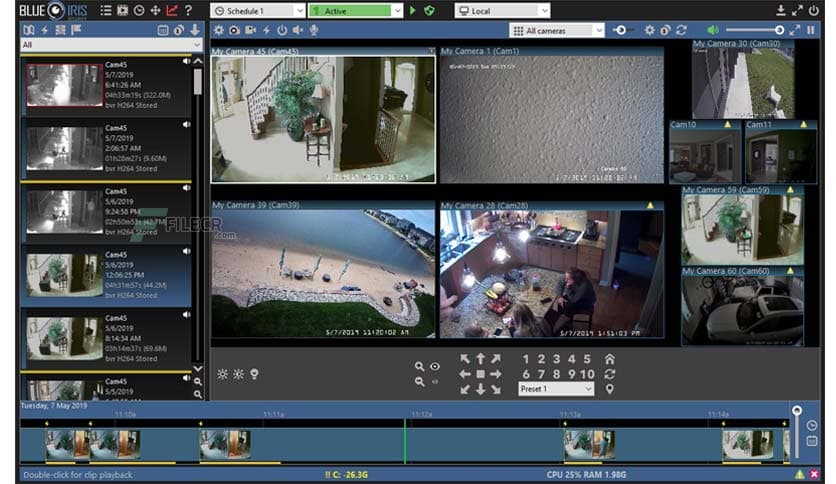
Task: Click the power icon at top right
Action: pos(814,10)
